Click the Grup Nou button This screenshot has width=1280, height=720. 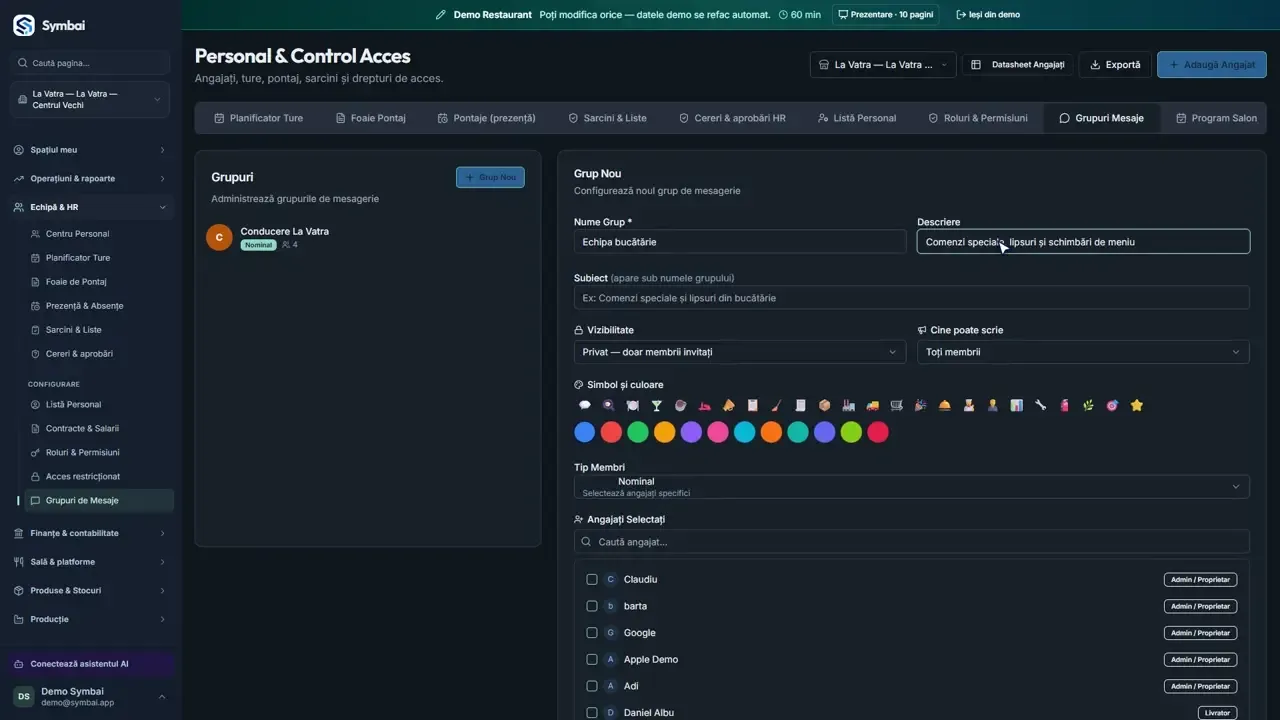tap(490, 177)
